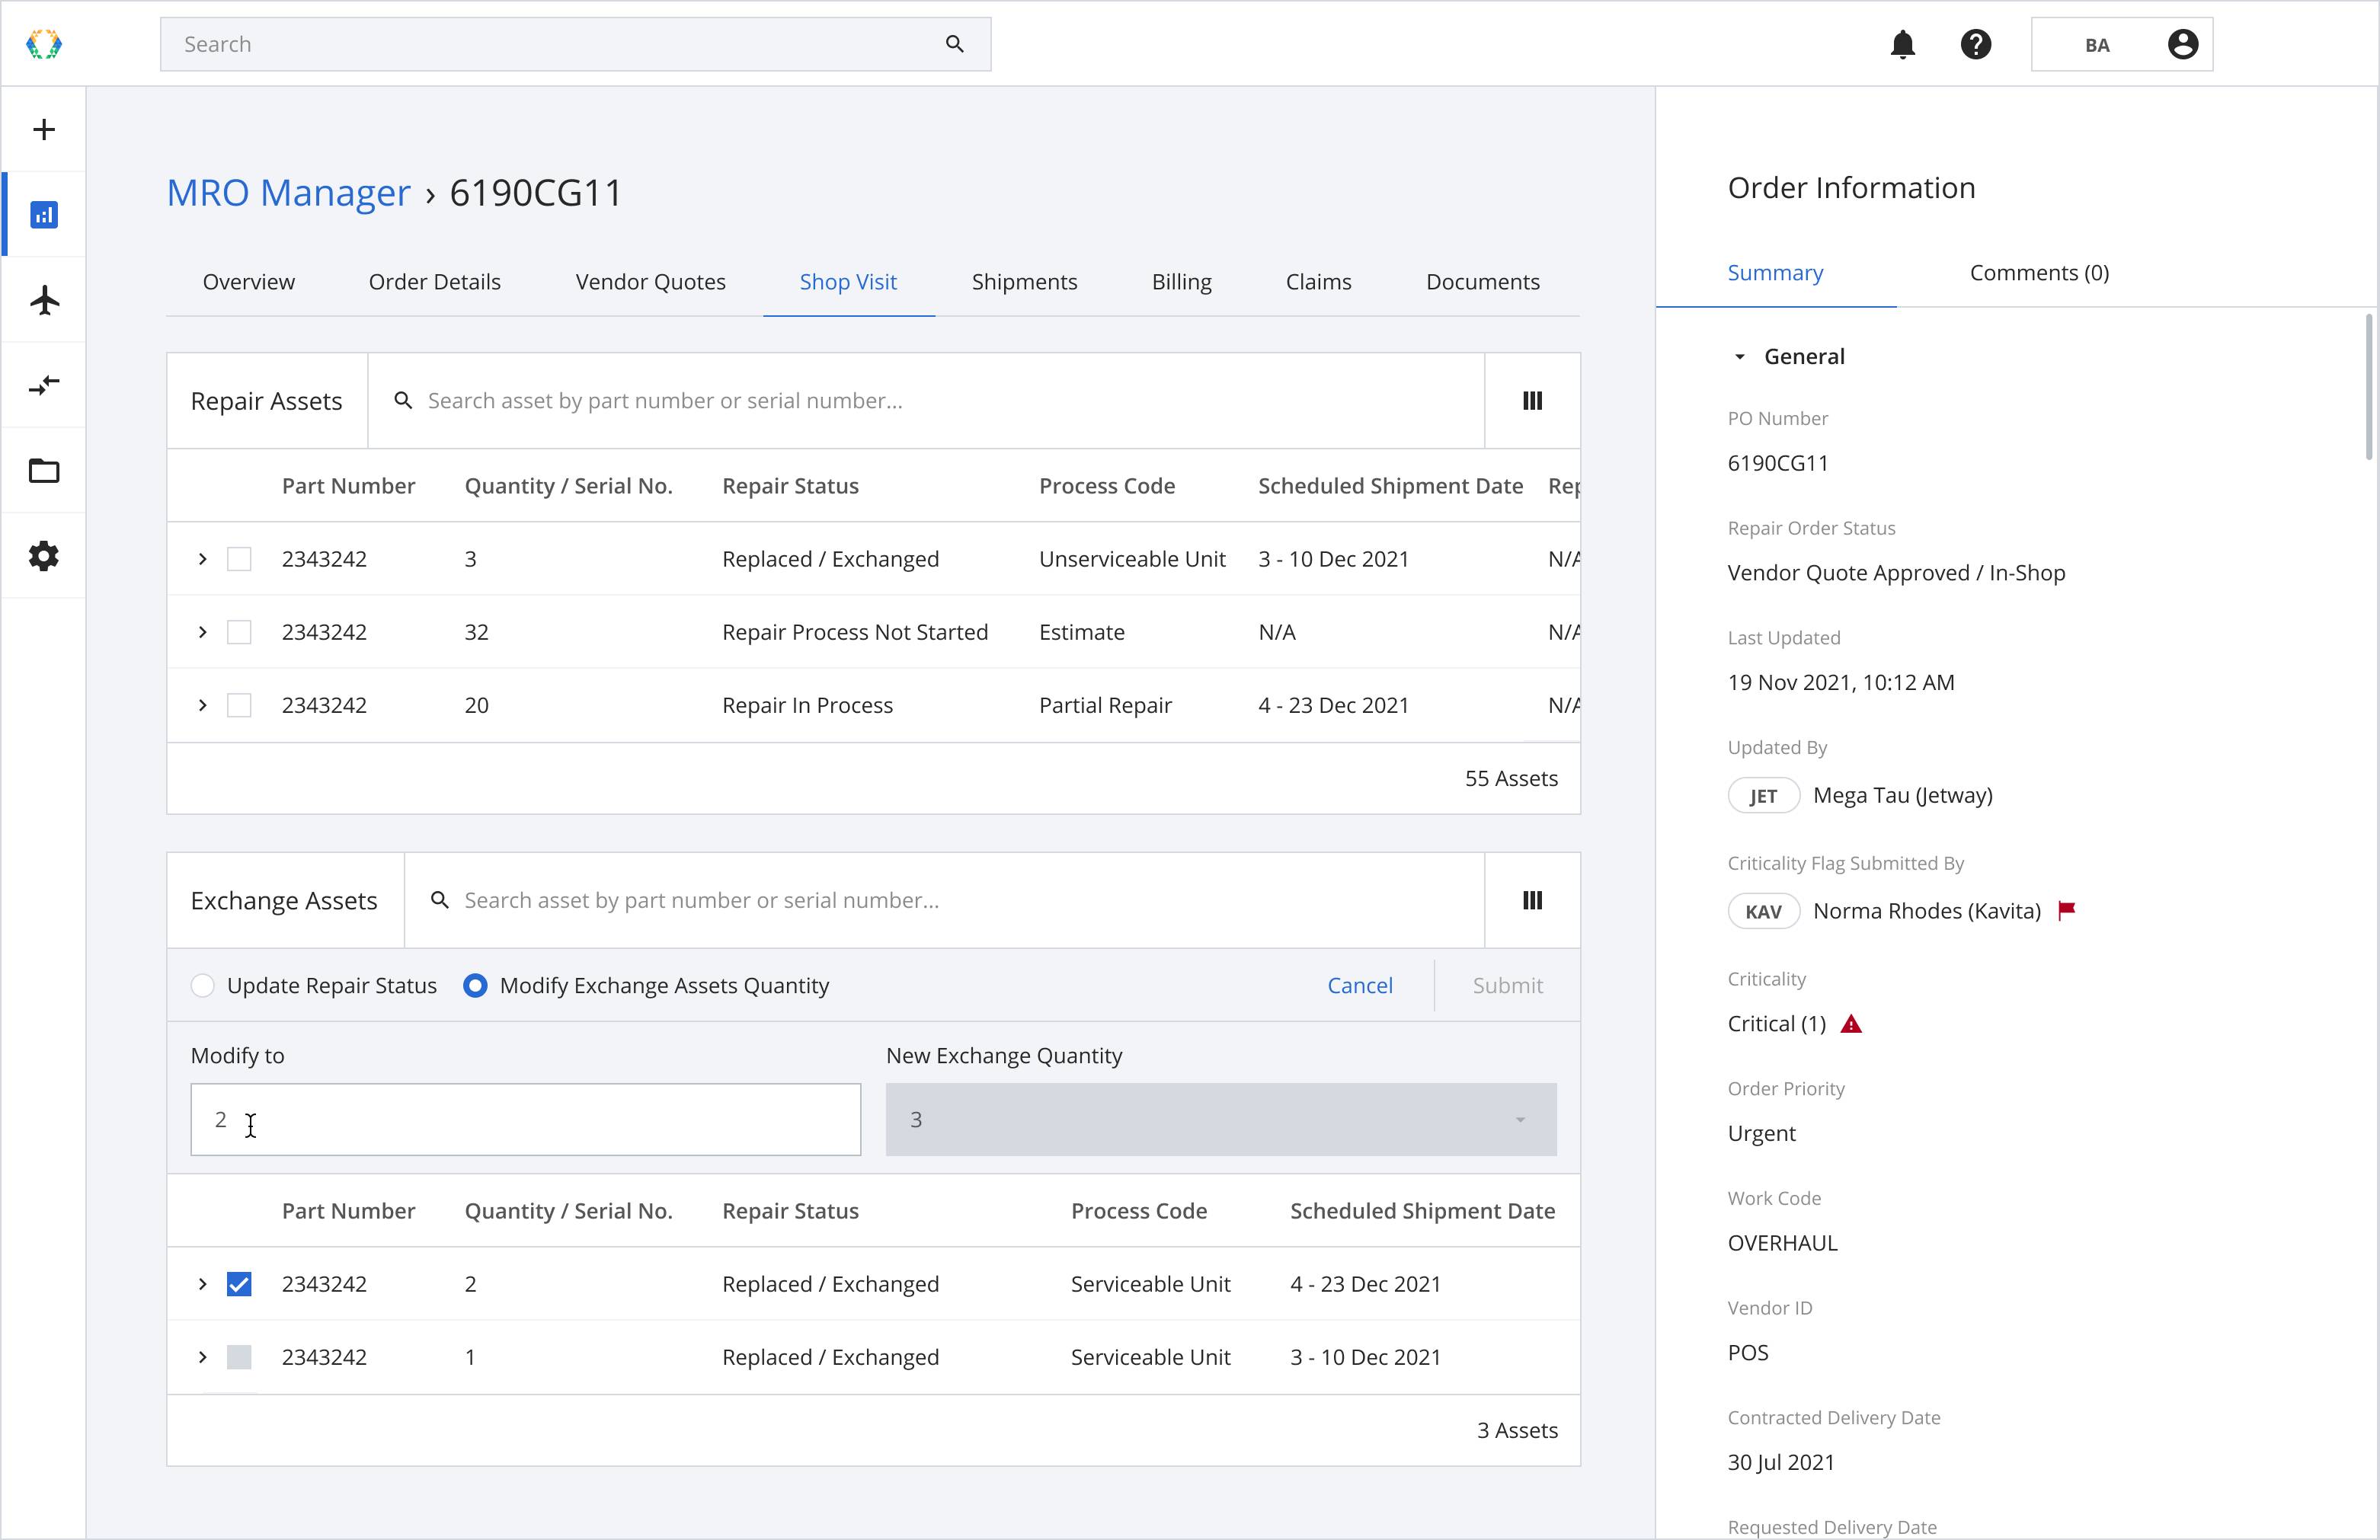The width and height of the screenshot is (2380, 1540).
Task: Select checkbox for repair asset quantity 3
Action: (239, 559)
